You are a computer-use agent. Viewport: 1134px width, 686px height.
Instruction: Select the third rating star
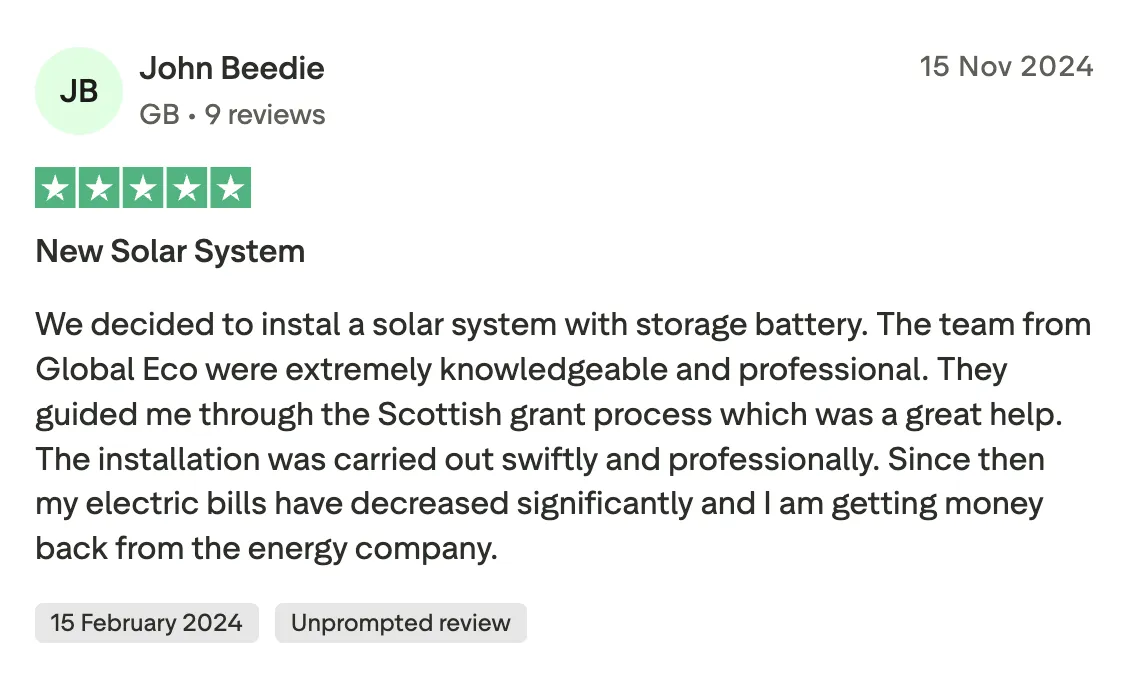pos(143,188)
